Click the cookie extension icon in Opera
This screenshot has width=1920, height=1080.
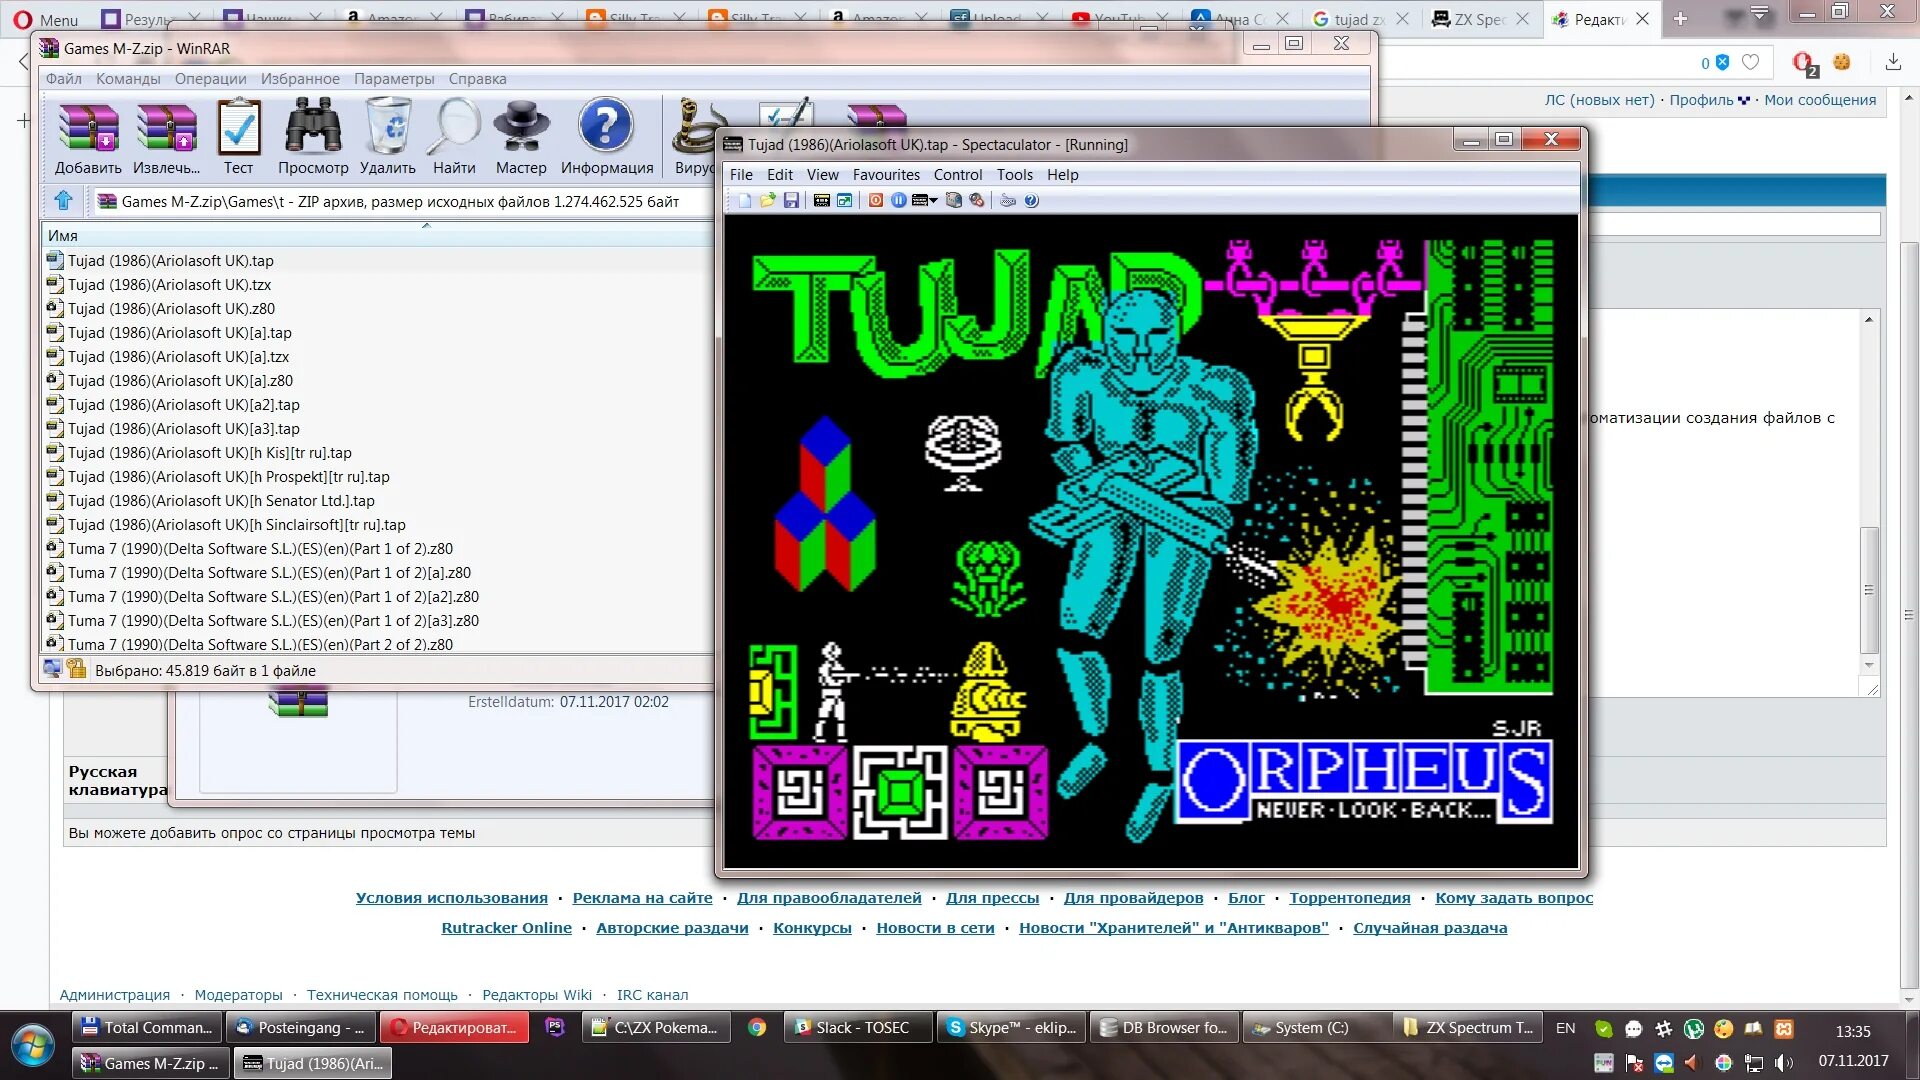(x=1841, y=62)
